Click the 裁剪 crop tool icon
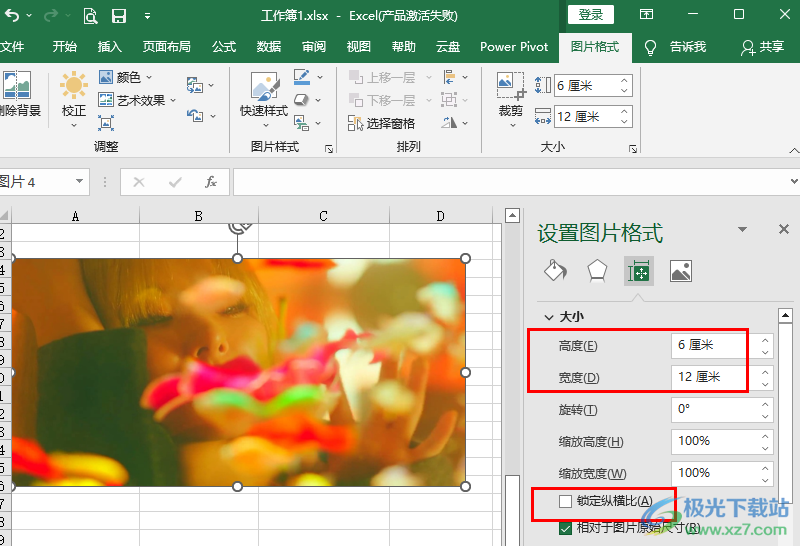The width and height of the screenshot is (800, 546). (x=511, y=85)
